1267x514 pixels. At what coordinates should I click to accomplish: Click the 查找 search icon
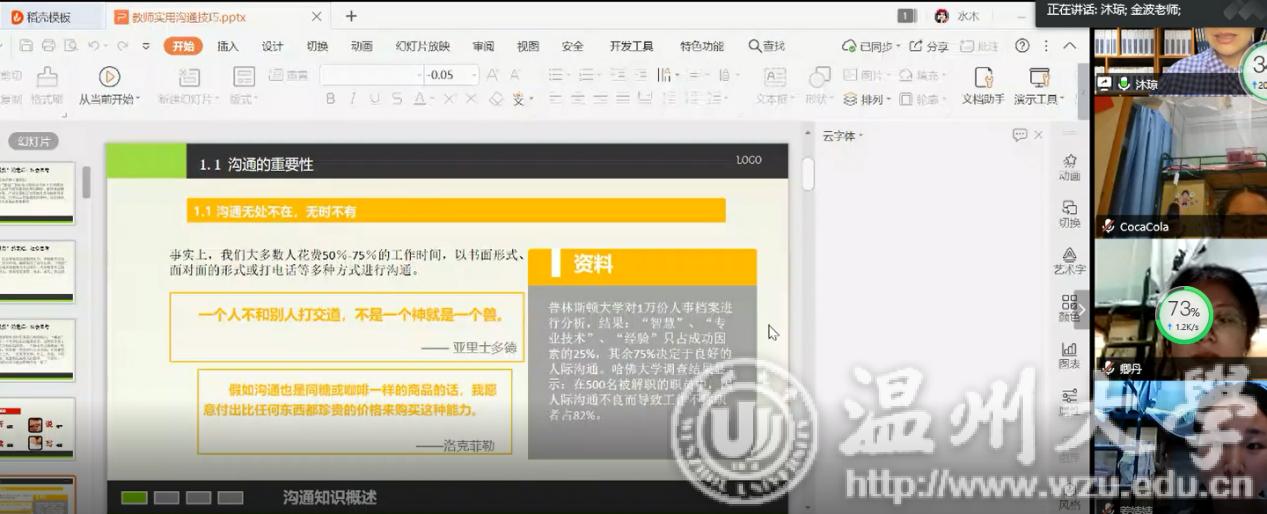pyautogui.click(x=755, y=46)
